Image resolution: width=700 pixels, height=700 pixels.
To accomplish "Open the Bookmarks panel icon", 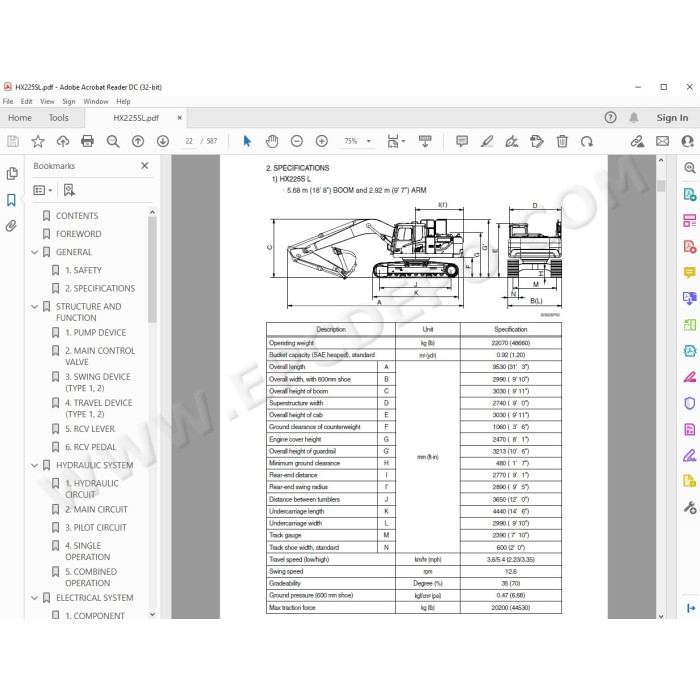I will (x=12, y=200).
